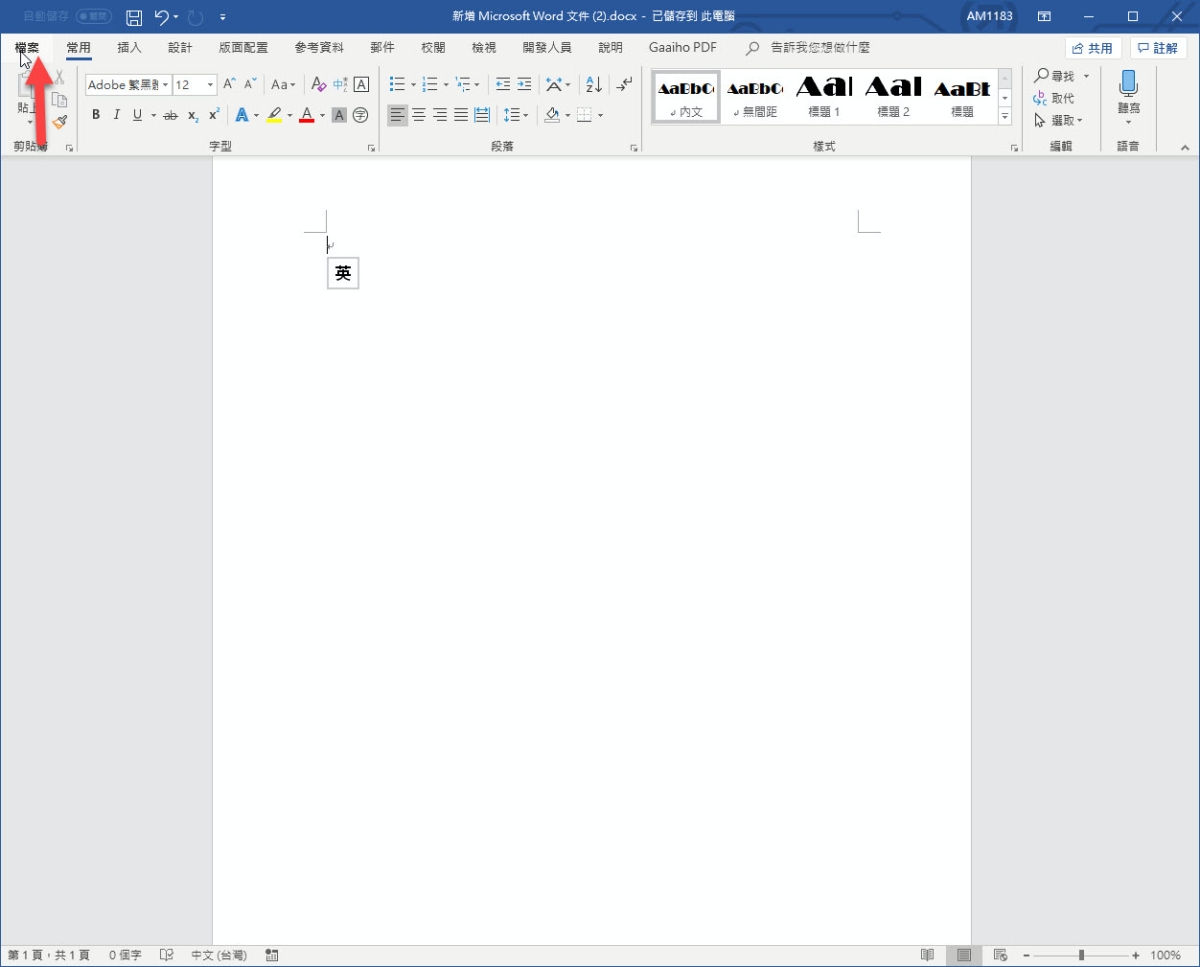Expand the styles gallery more arrow
1200x967 pixels.
[x=1005, y=116]
